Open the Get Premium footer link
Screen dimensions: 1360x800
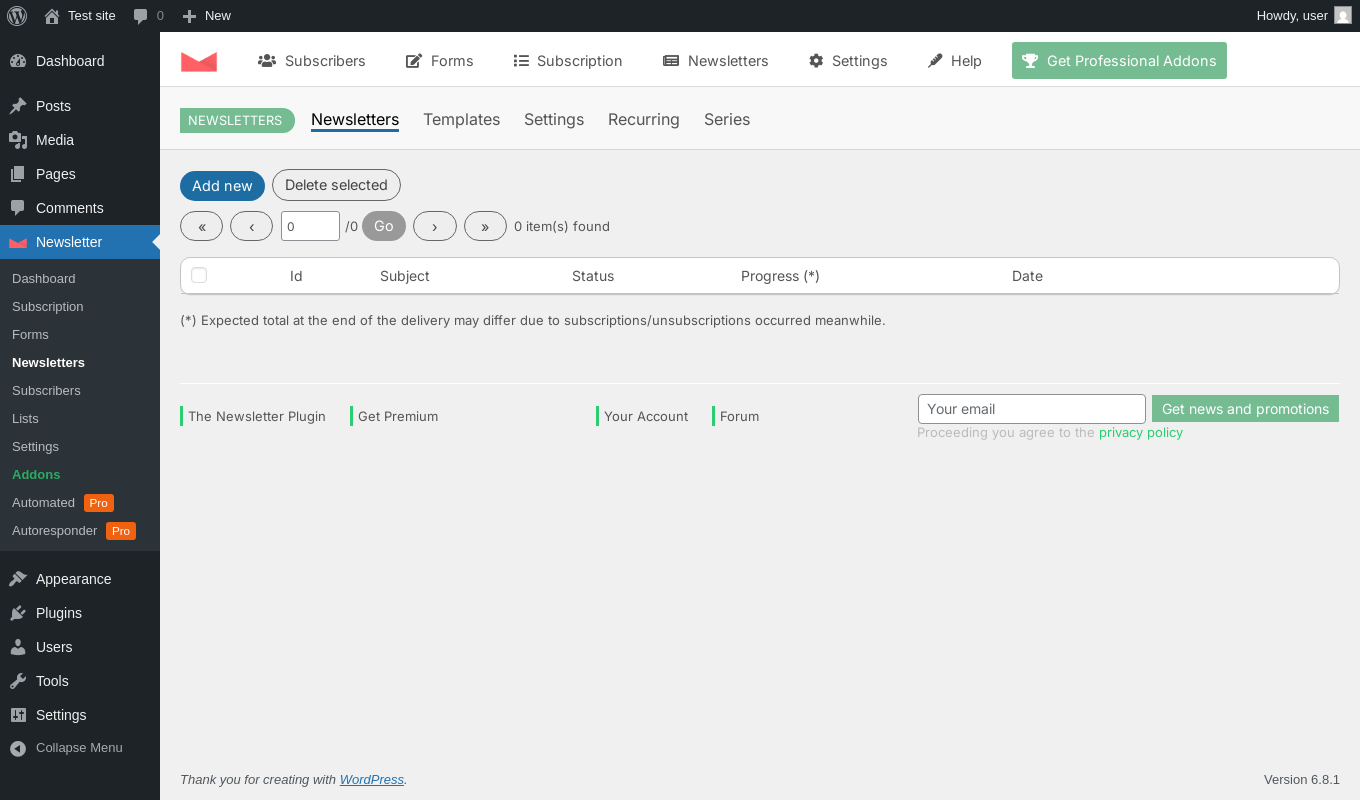[398, 416]
